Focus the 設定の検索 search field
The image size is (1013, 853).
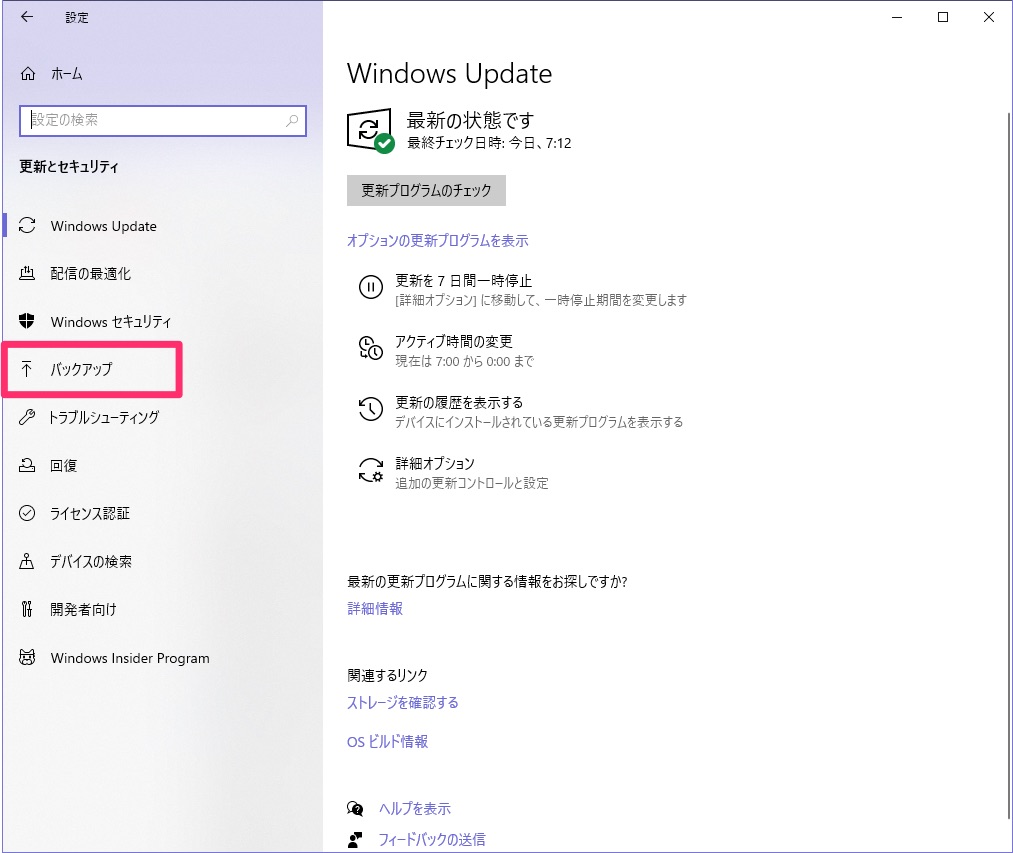(163, 121)
